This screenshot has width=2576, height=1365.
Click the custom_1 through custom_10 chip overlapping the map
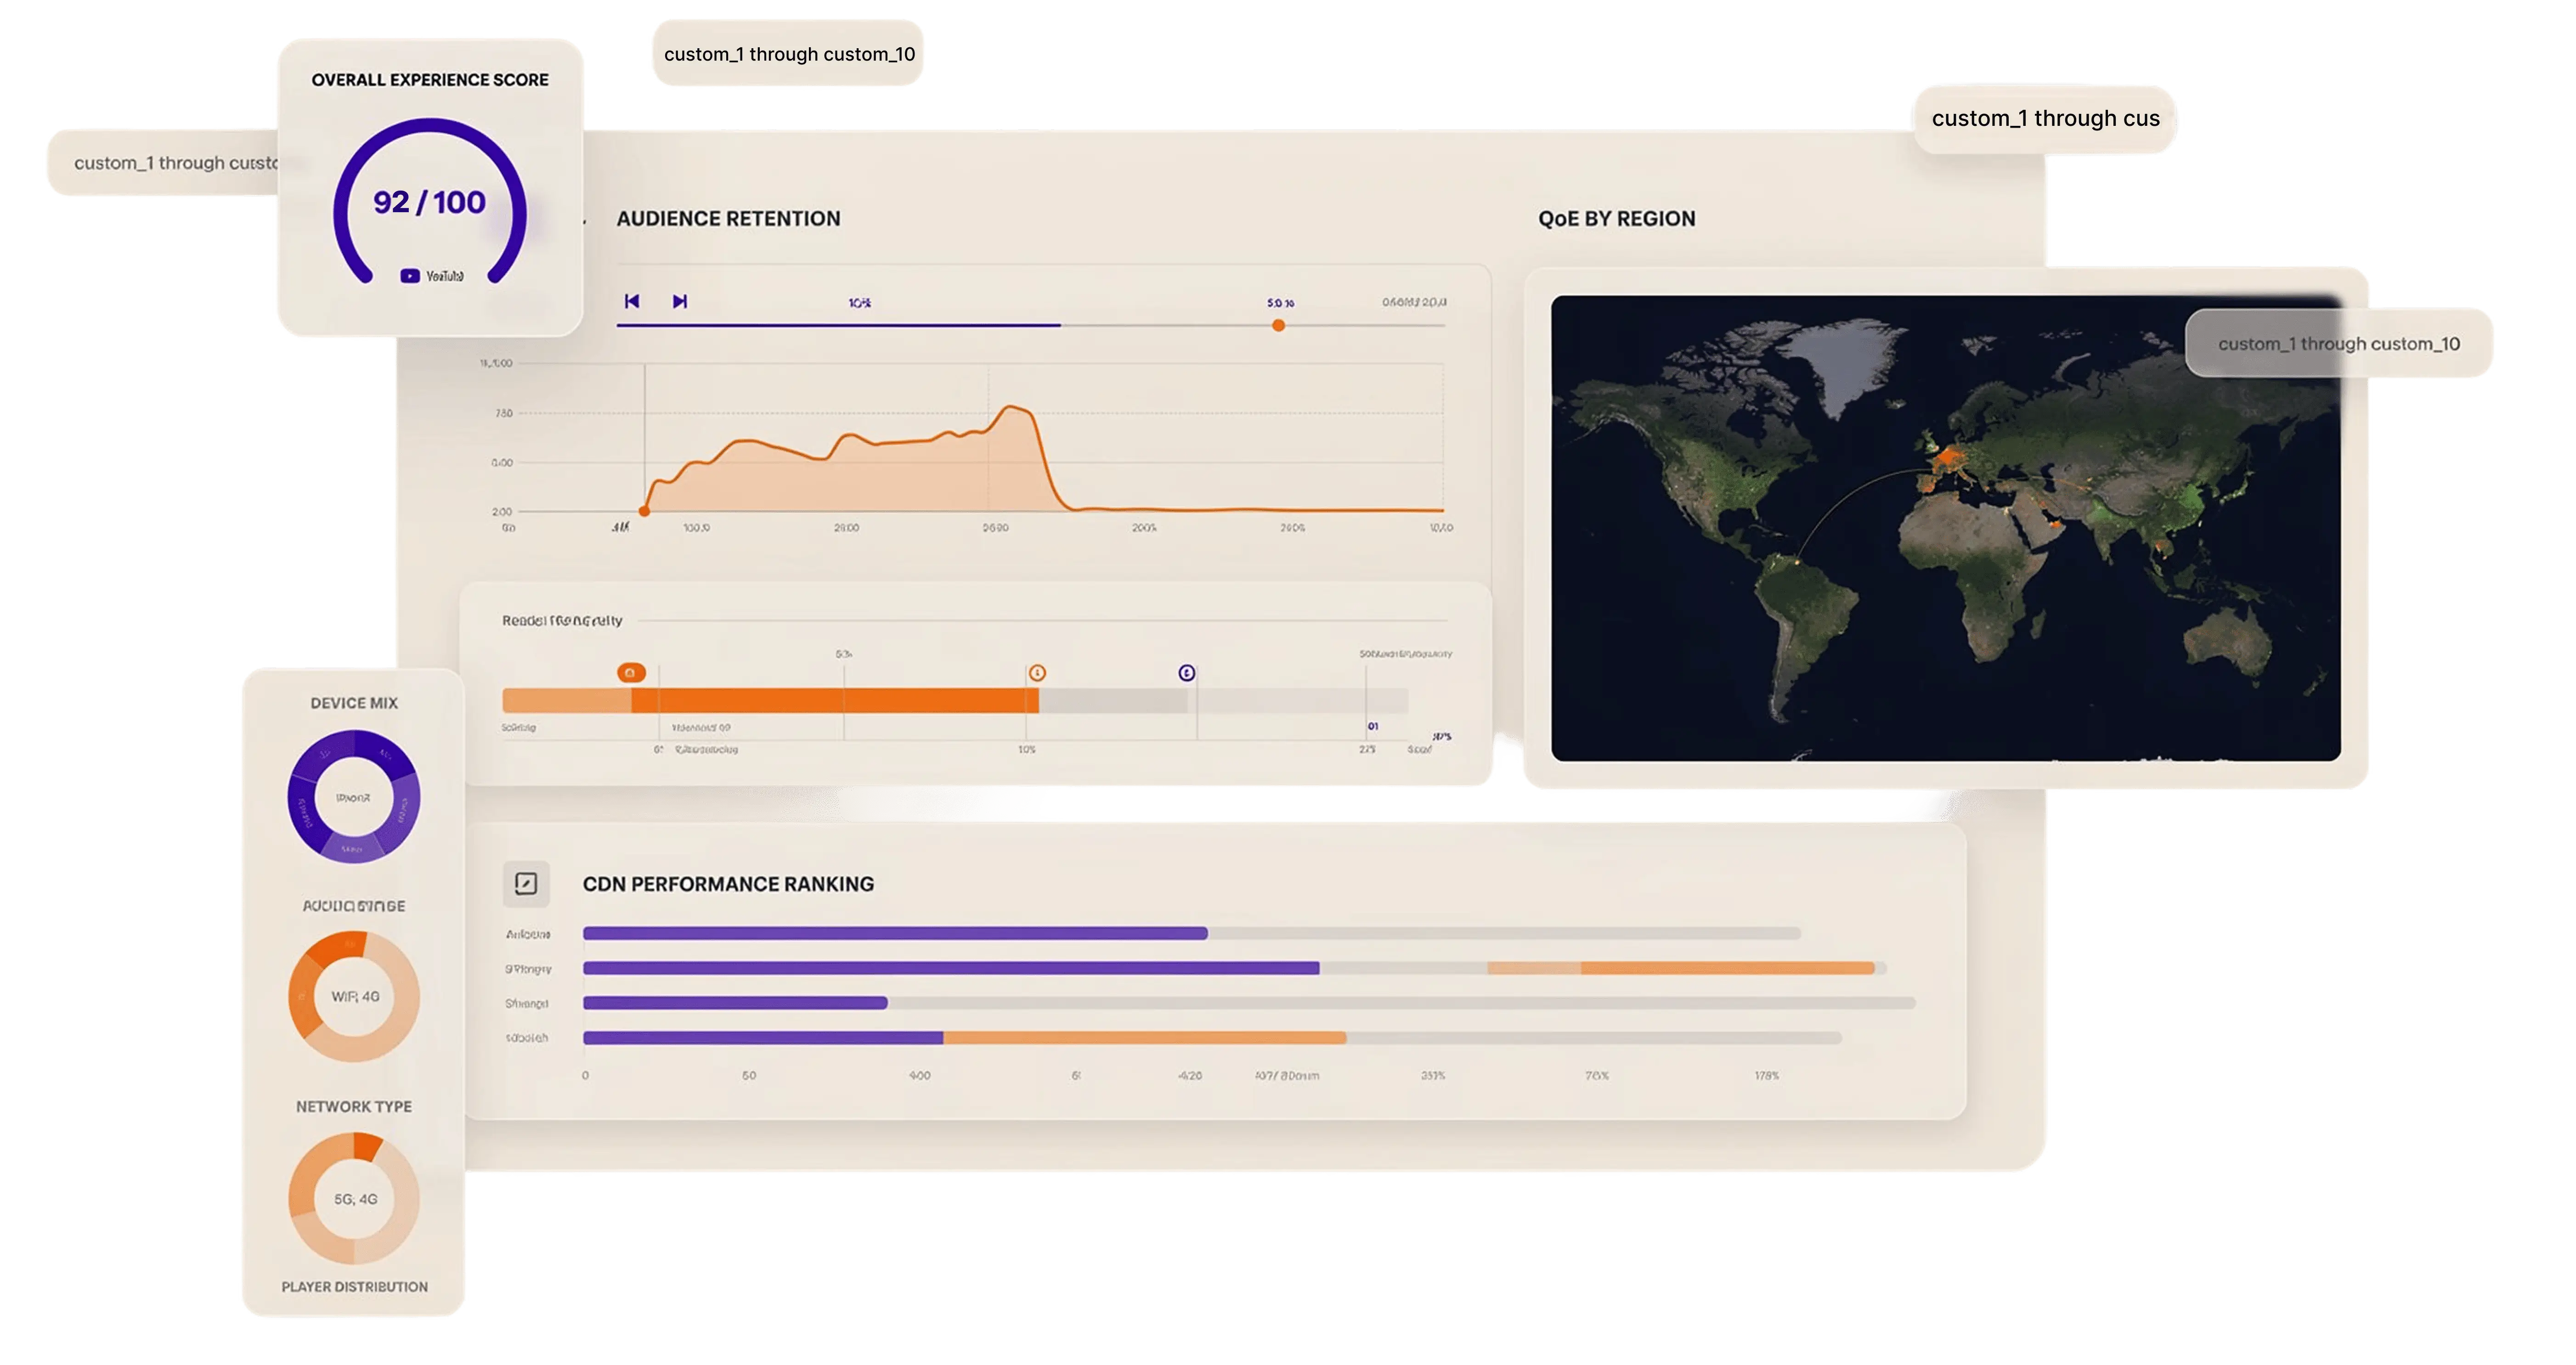[x=2338, y=343]
